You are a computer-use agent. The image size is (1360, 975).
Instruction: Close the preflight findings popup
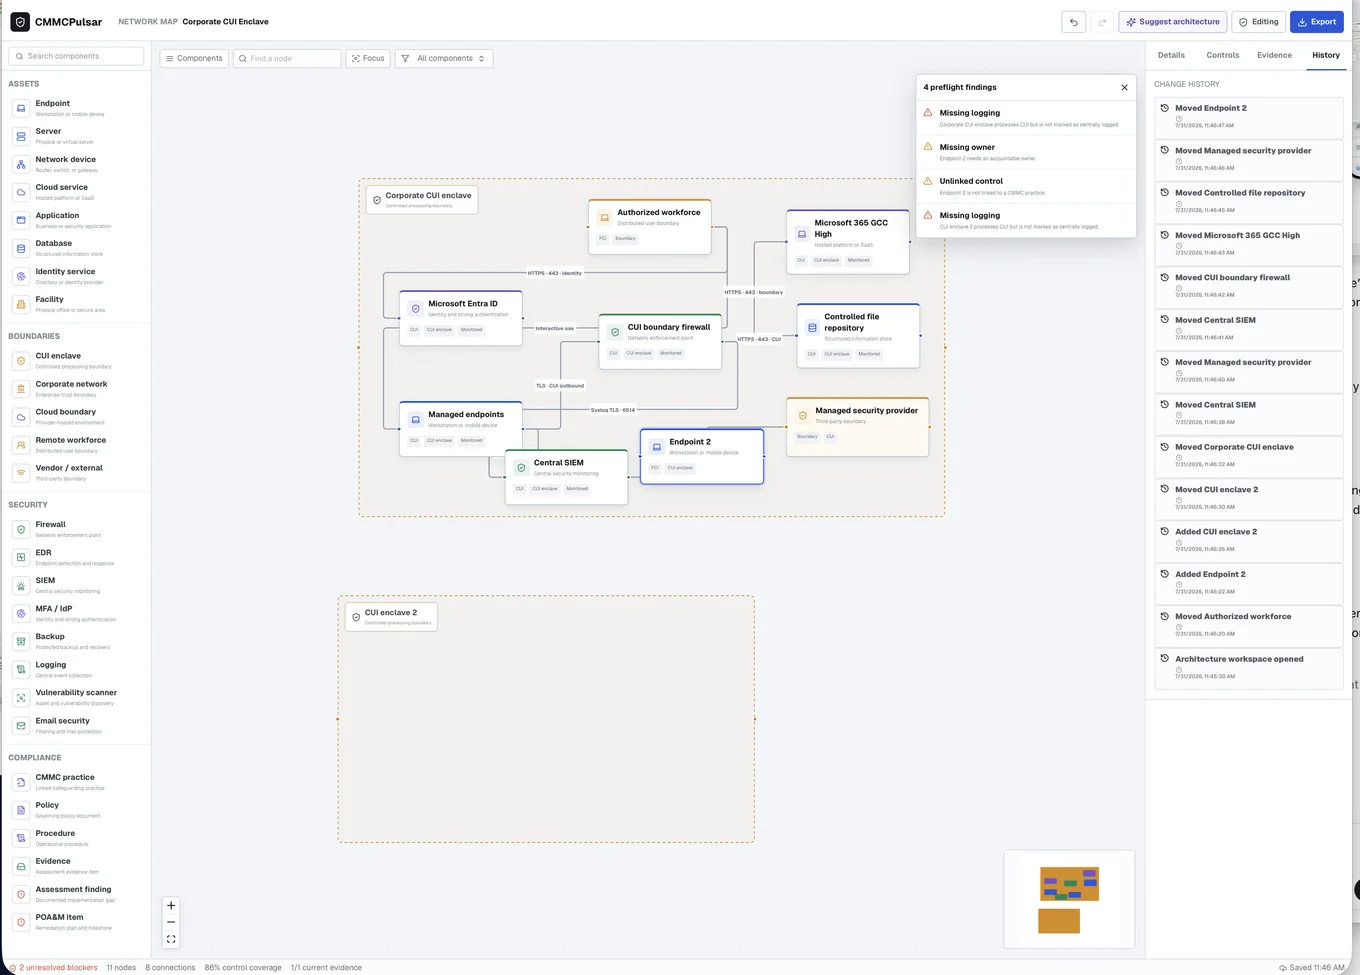(1124, 88)
